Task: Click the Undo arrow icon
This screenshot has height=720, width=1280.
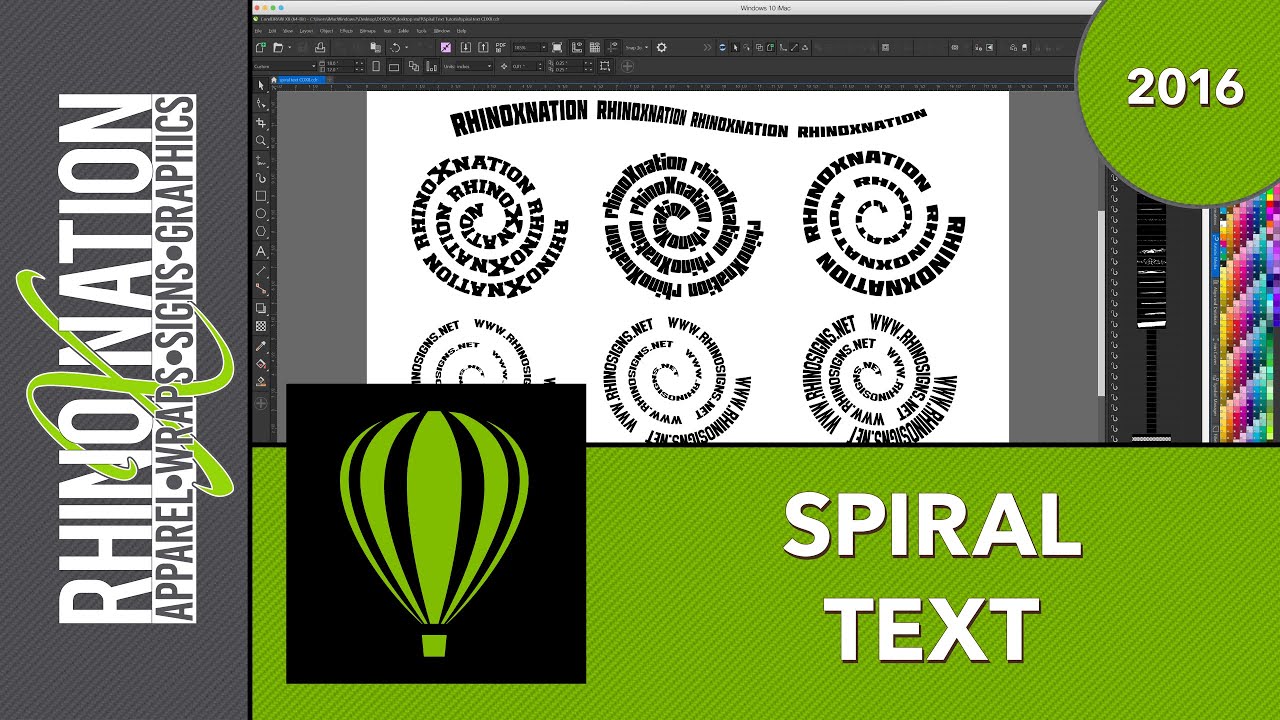Action: (x=395, y=47)
